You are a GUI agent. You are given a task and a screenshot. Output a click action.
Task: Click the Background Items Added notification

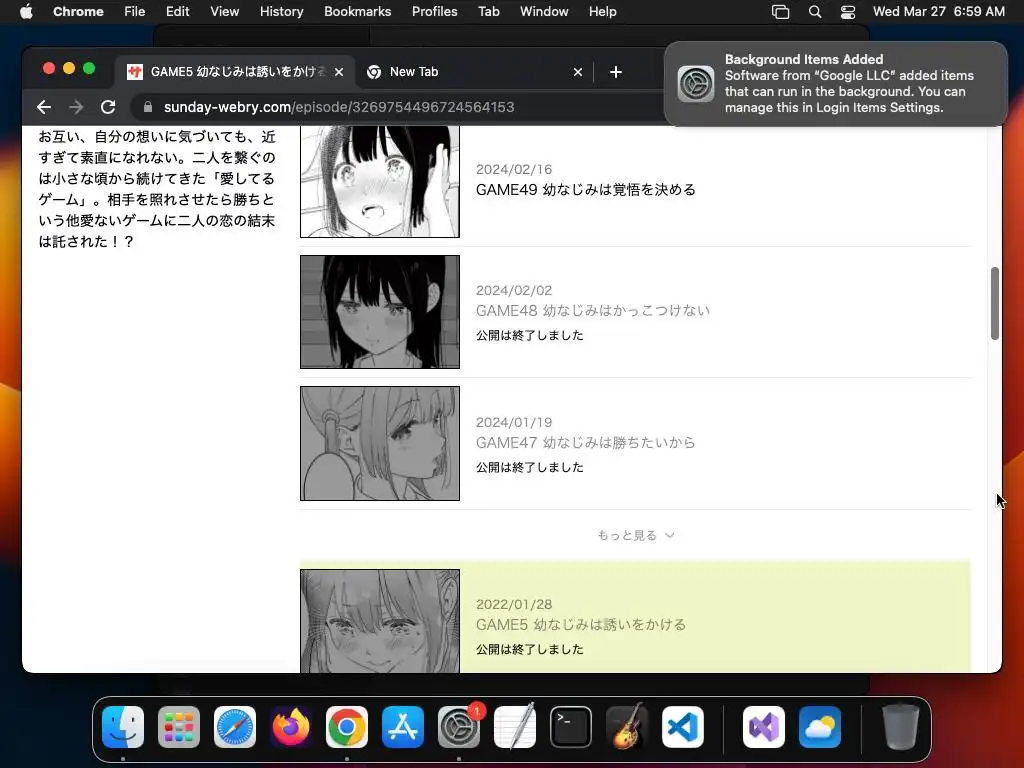click(835, 84)
